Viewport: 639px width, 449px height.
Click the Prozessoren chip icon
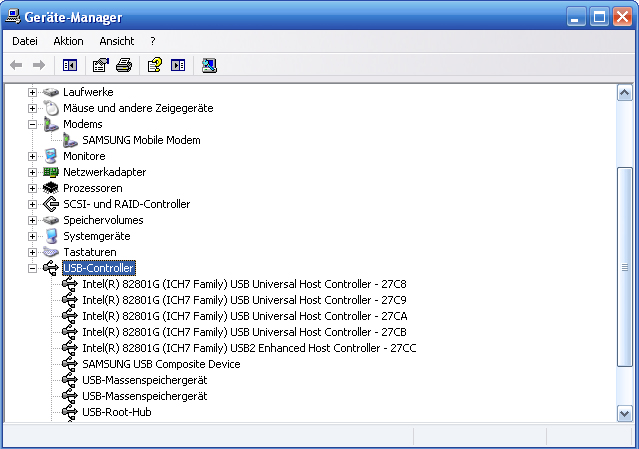click(51, 188)
